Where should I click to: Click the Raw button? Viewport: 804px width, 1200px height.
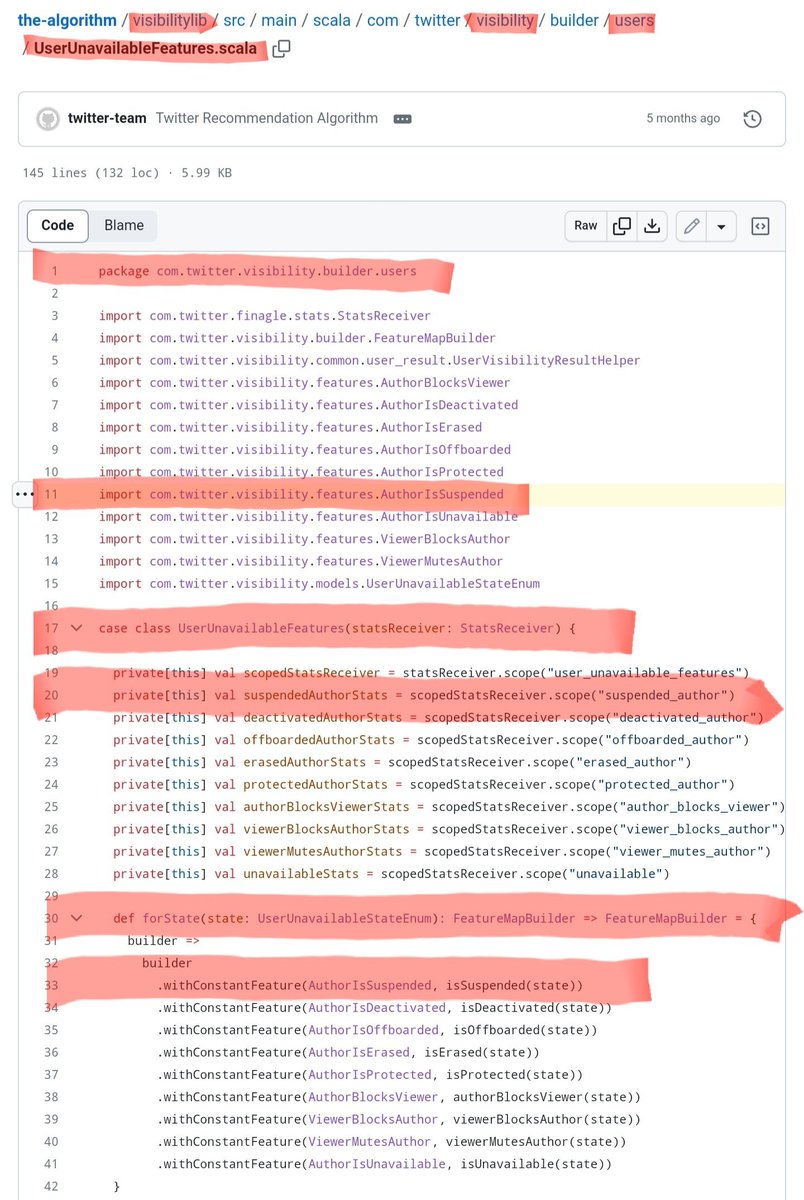click(585, 226)
